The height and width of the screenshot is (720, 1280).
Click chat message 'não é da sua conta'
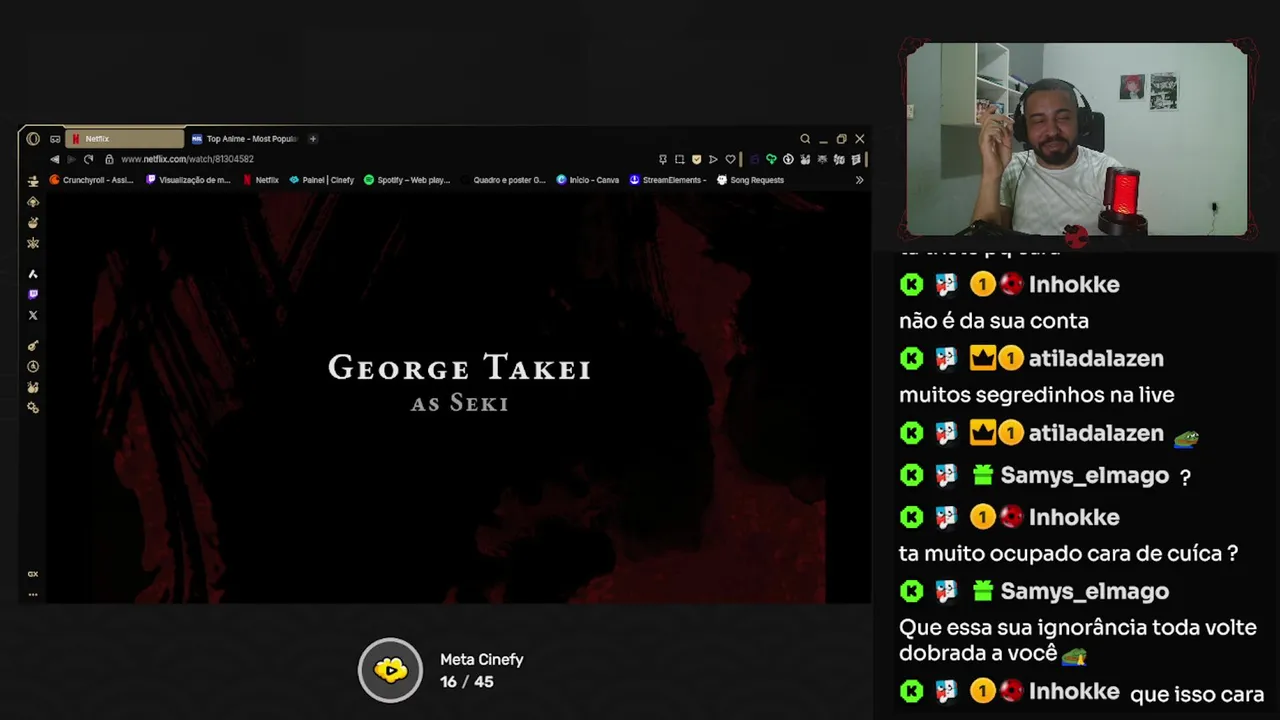pyautogui.click(x=994, y=321)
